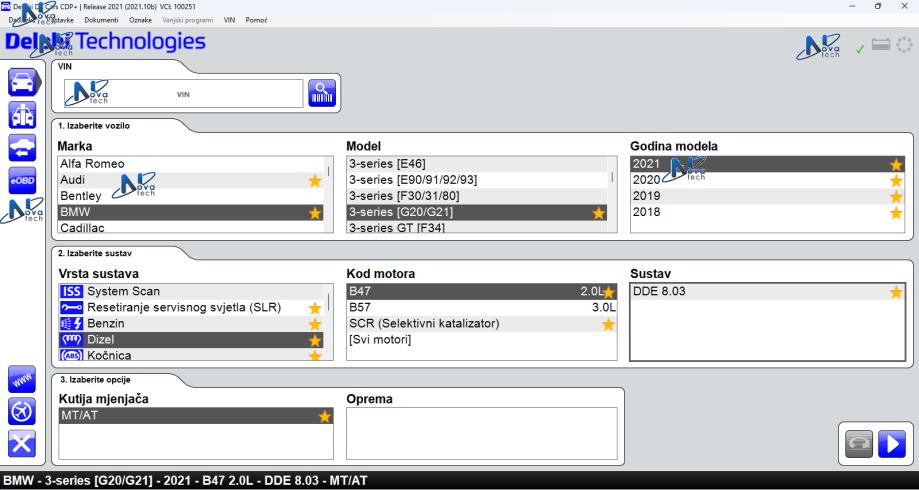The image size is (919, 490).
Task: Open the VIN menu
Action: [229, 20]
